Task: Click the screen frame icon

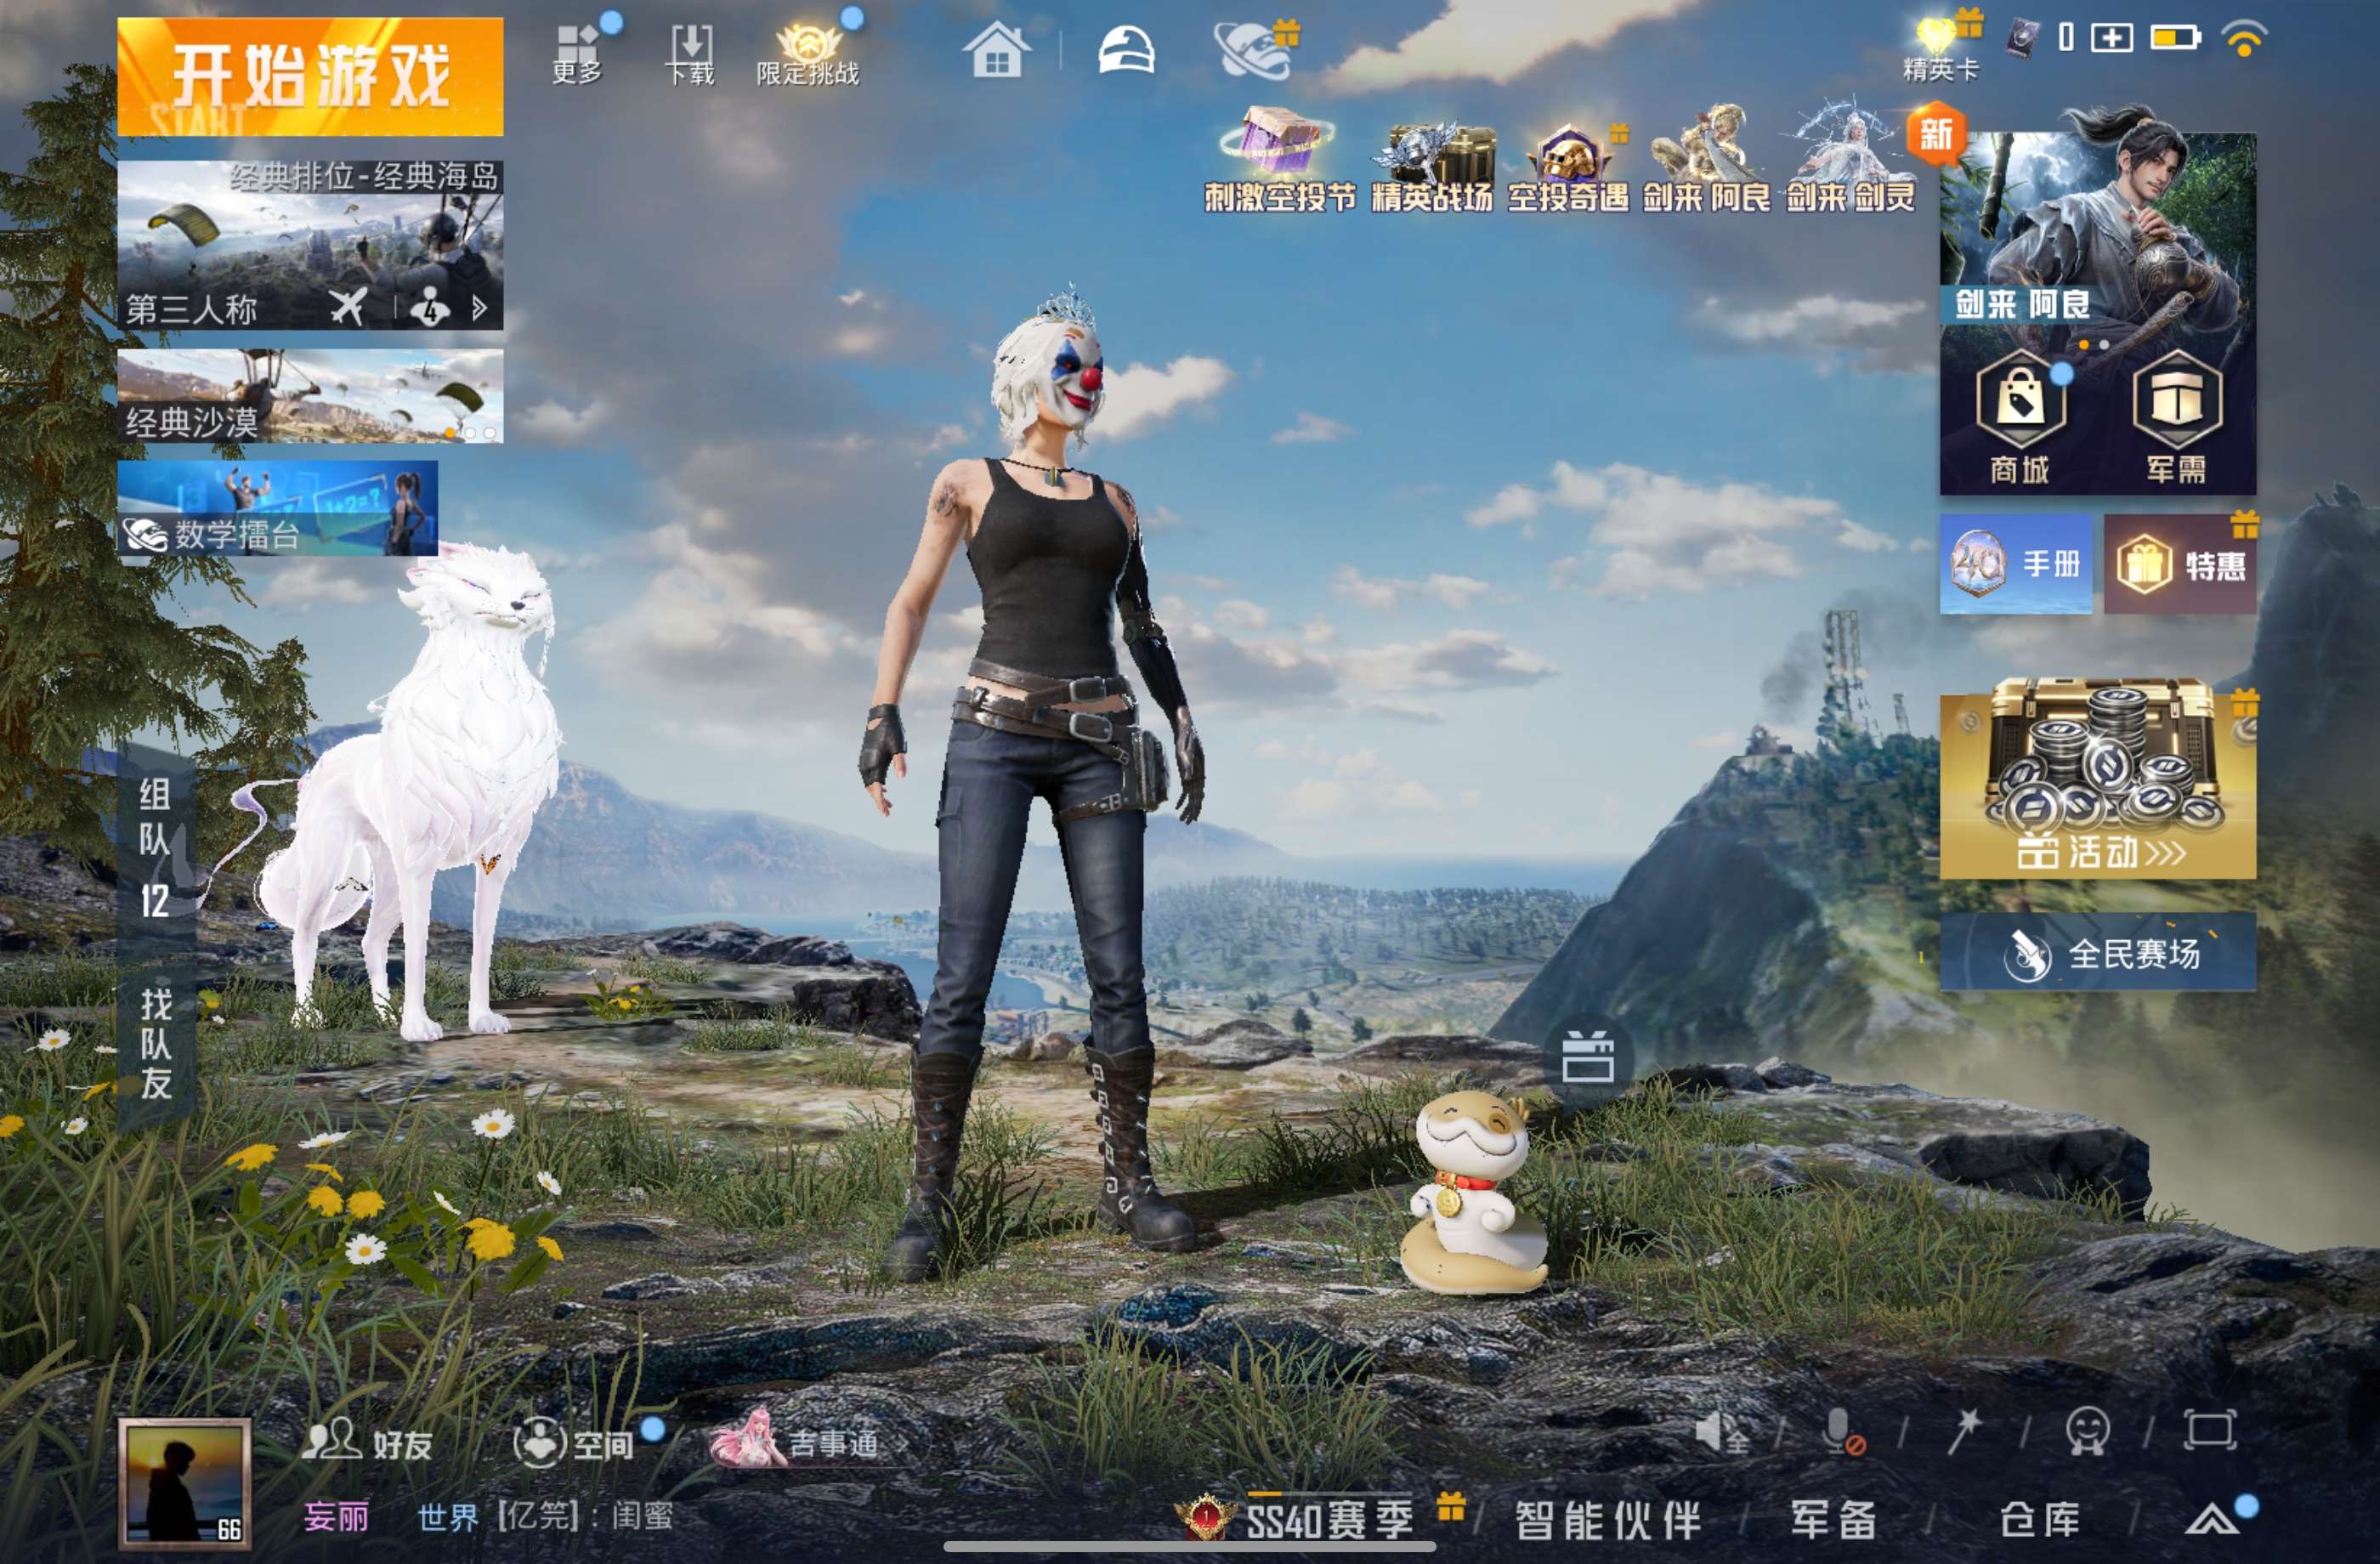Action: 2210,1430
